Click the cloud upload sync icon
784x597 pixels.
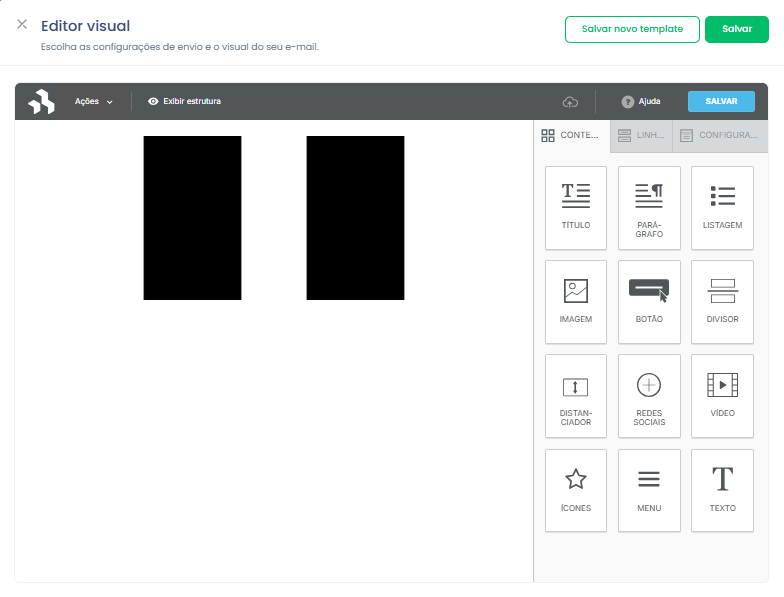(x=570, y=102)
